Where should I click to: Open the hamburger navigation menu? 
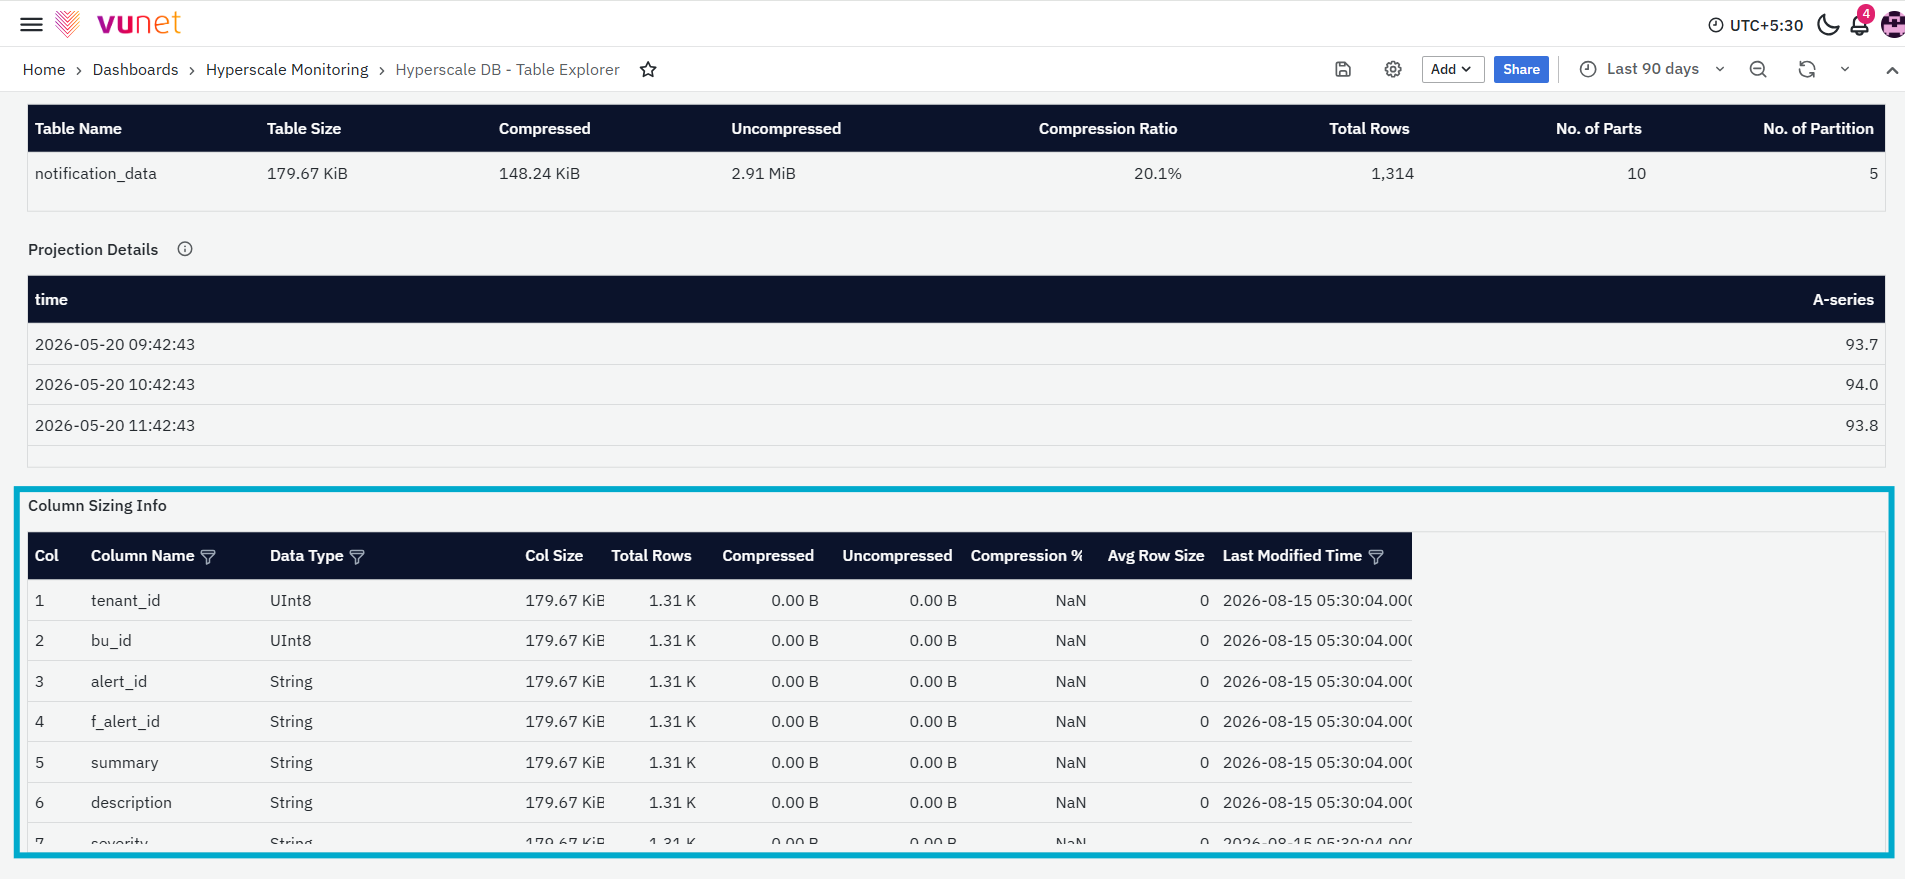click(31, 24)
